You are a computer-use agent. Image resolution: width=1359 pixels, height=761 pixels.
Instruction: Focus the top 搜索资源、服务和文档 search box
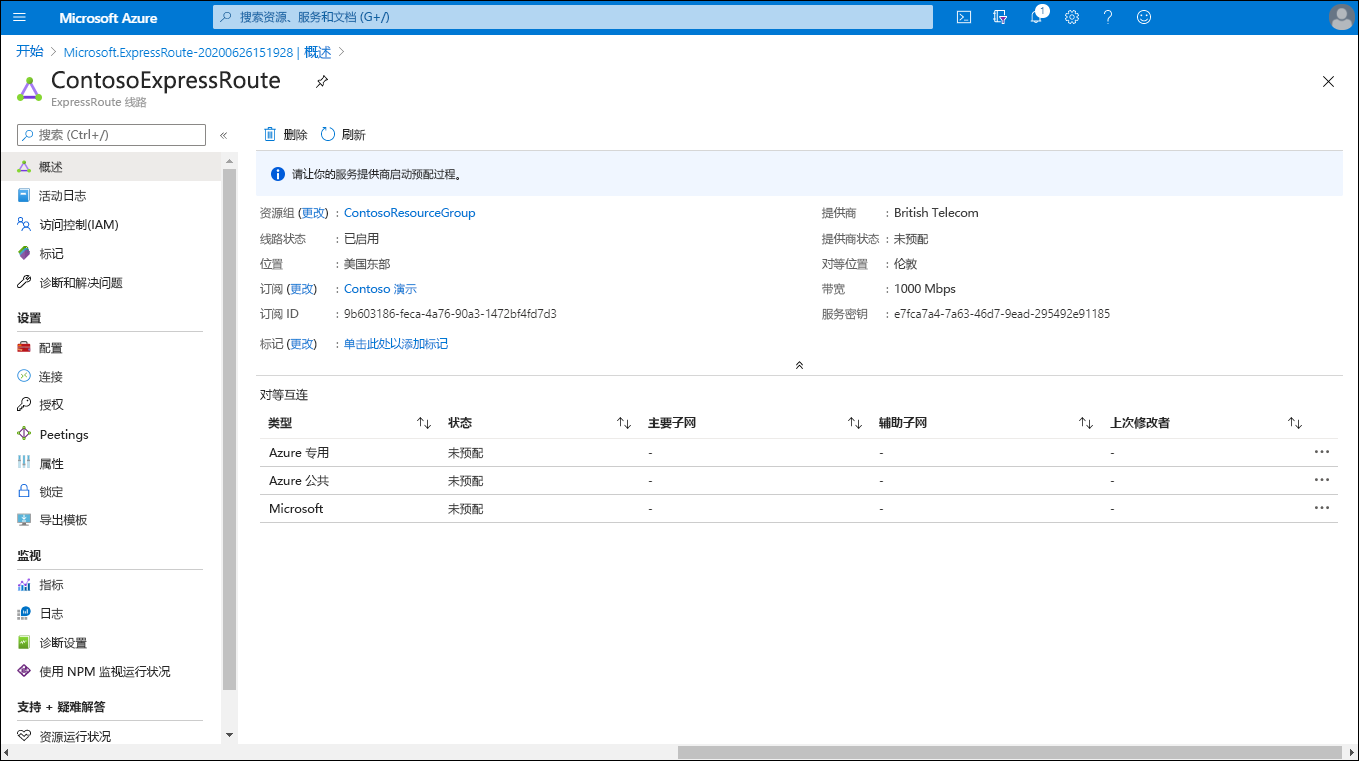click(573, 17)
